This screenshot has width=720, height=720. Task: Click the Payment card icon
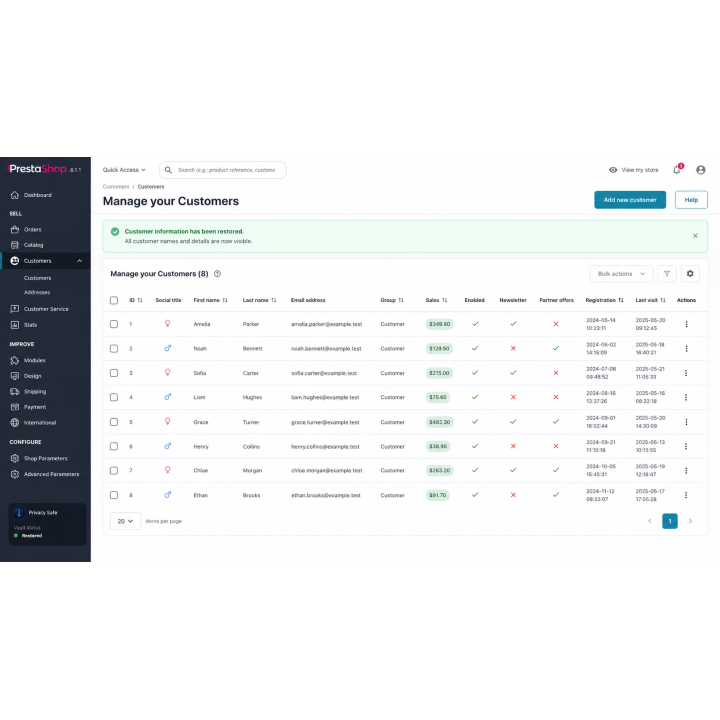(x=15, y=407)
